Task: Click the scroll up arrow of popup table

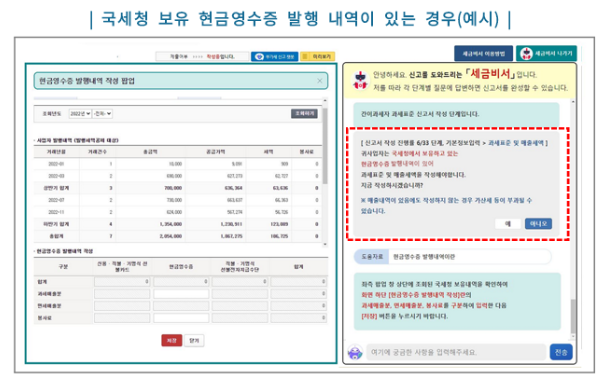Action: [x=325, y=101]
